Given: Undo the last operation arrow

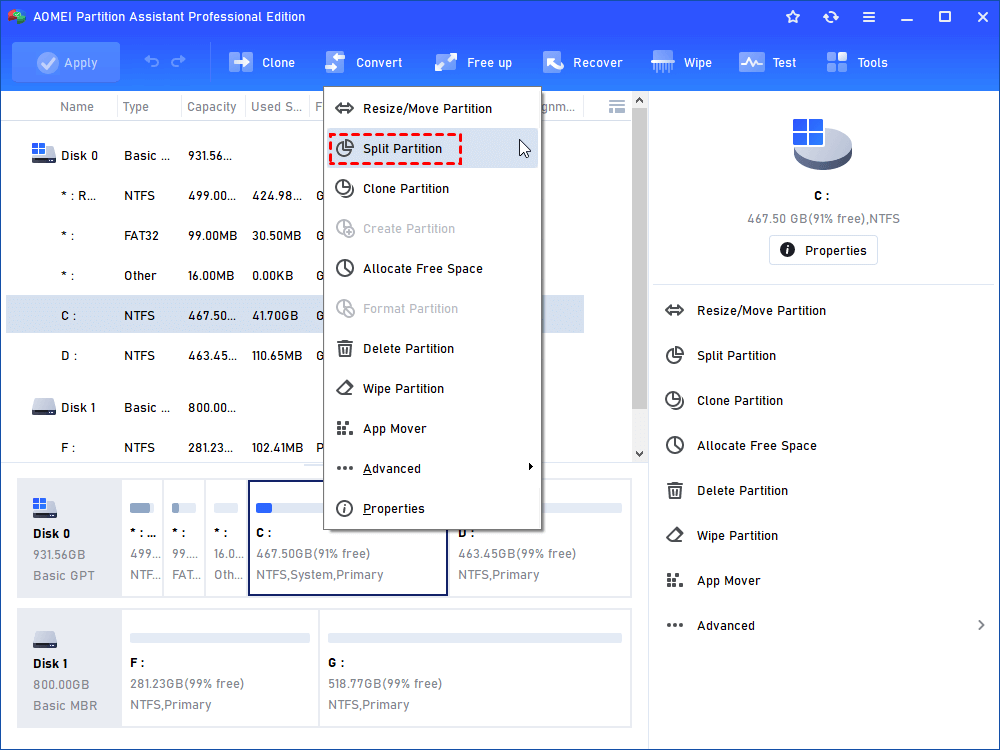Looking at the screenshot, I should click(x=152, y=62).
